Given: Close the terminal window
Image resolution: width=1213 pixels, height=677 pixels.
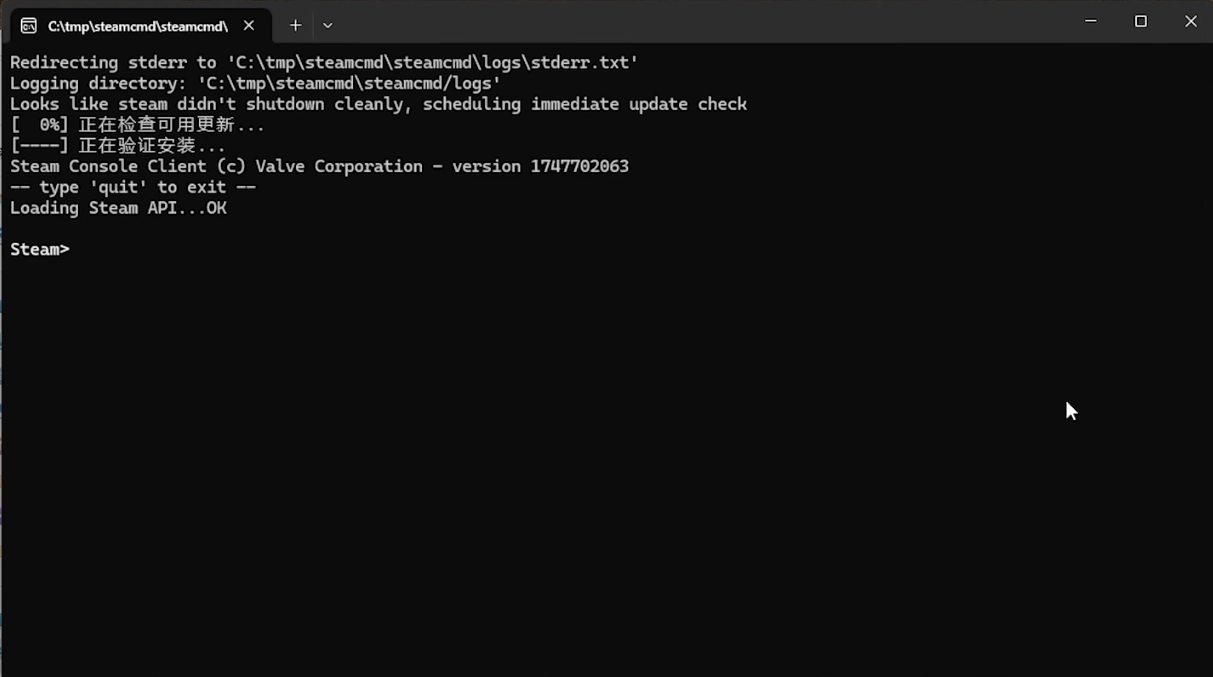Looking at the screenshot, I should click(x=1190, y=21).
